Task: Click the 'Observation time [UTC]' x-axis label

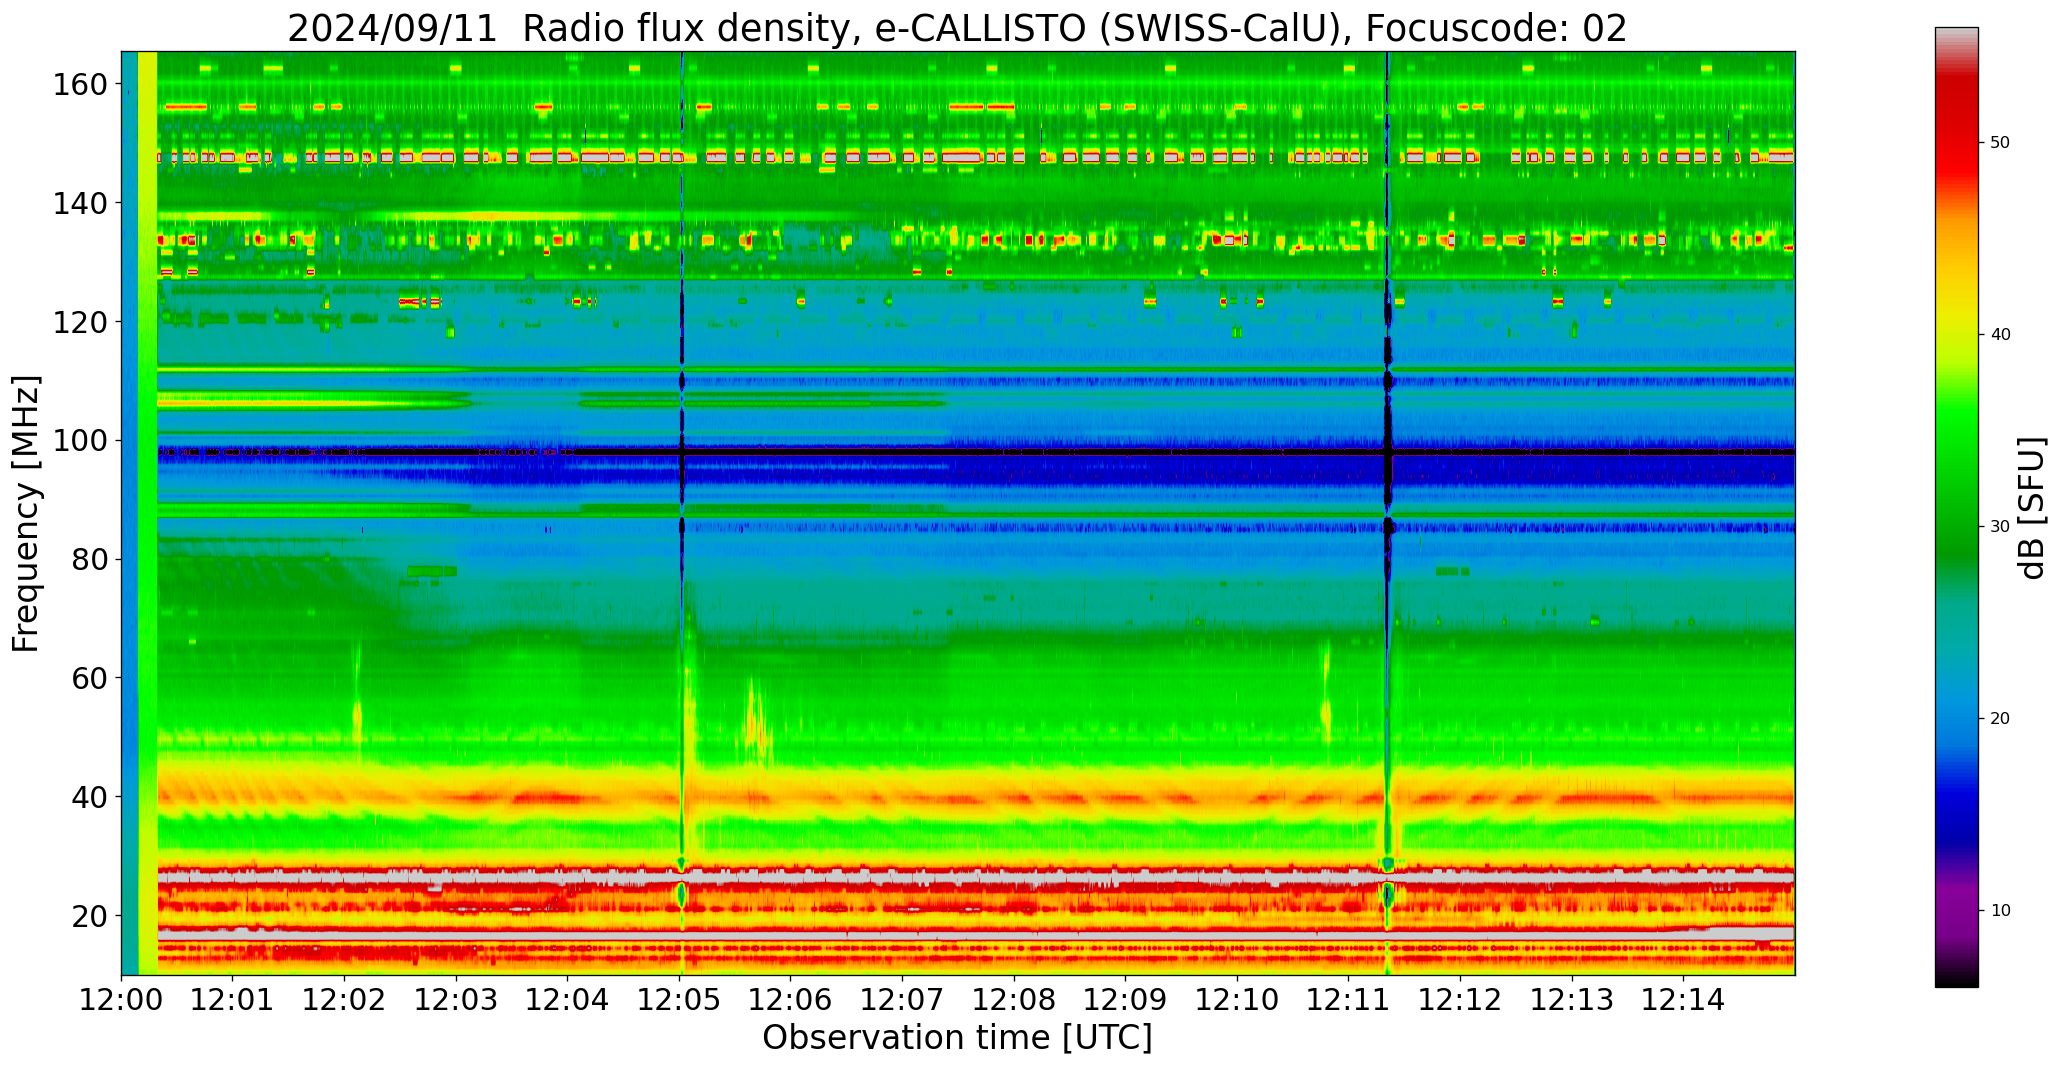Action: coord(957,1038)
